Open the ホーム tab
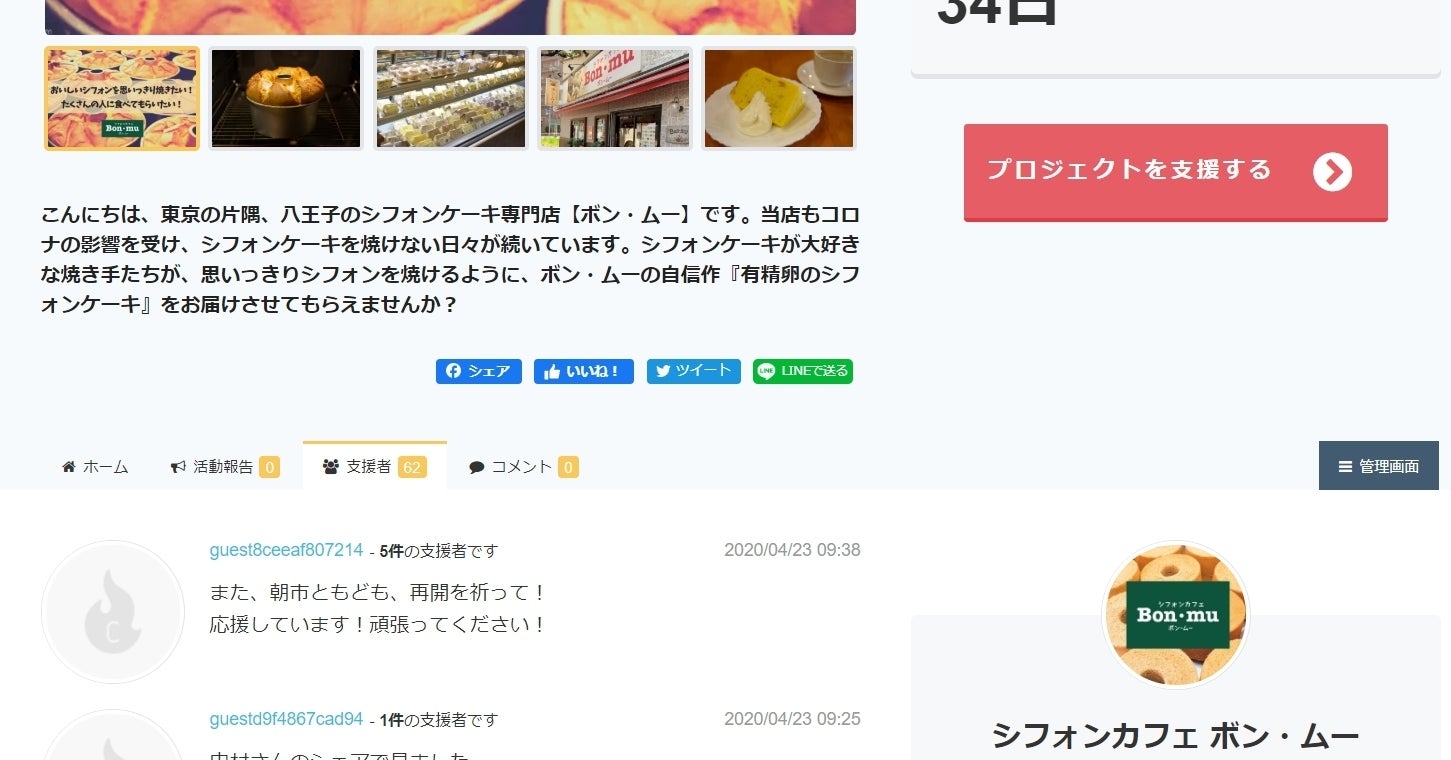The width and height of the screenshot is (1451, 760). click(95, 466)
